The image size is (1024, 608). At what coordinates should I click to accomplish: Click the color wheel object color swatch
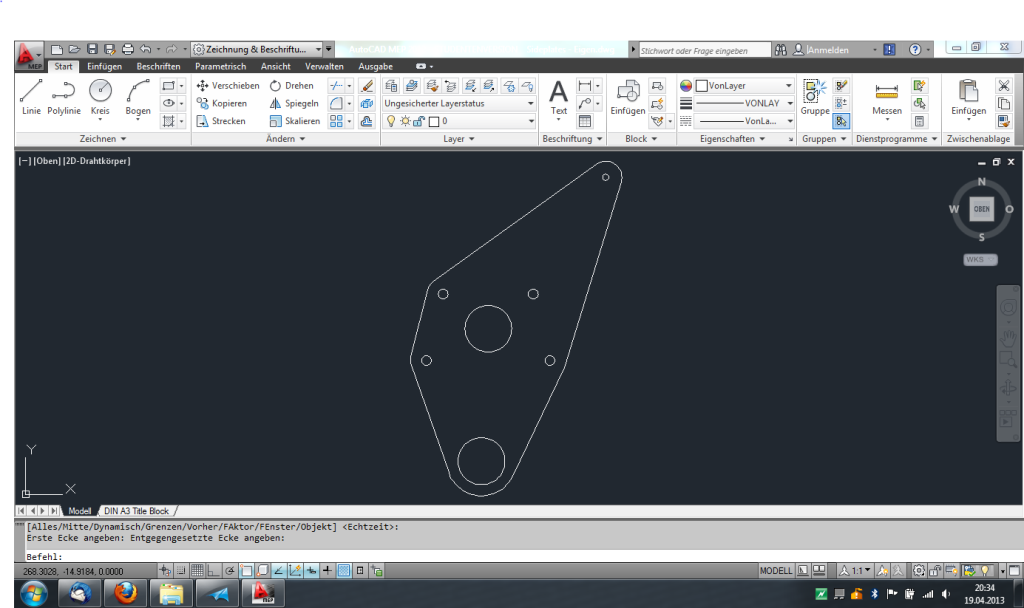coord(686,86)
